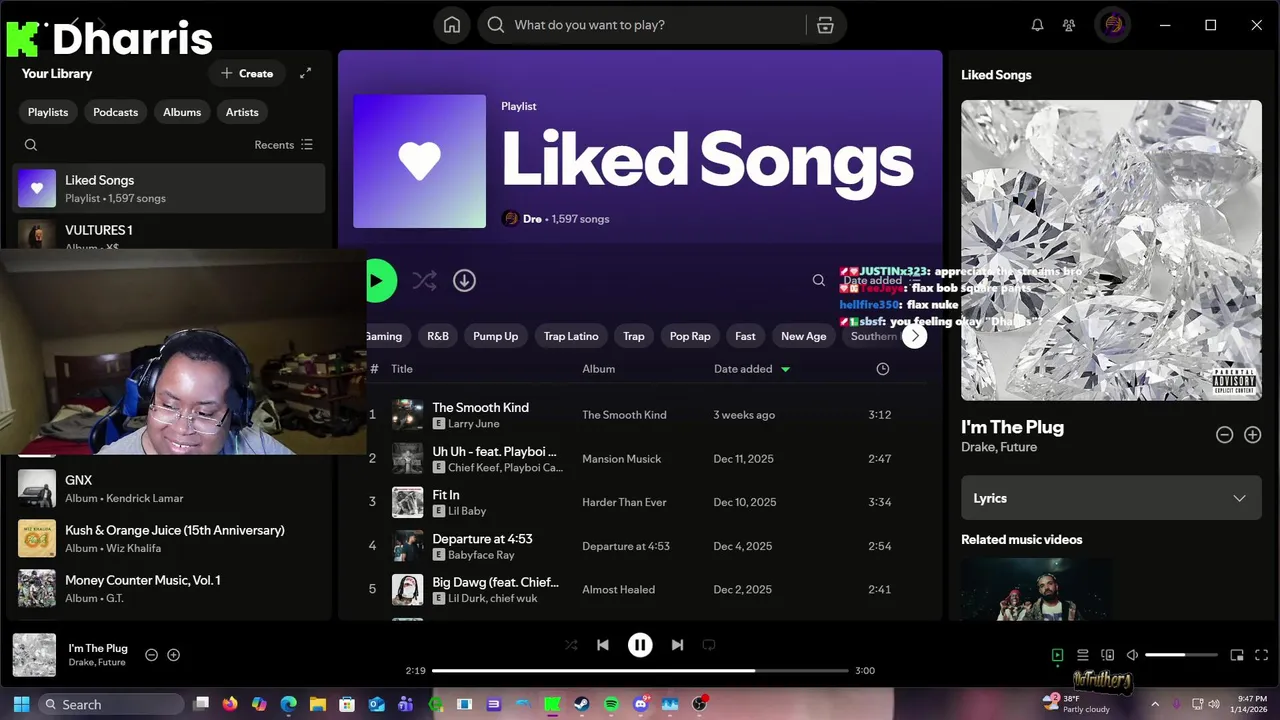Open Discord from the taskbar
This screenshot has width=1280, height=720.
click(641, 704)
